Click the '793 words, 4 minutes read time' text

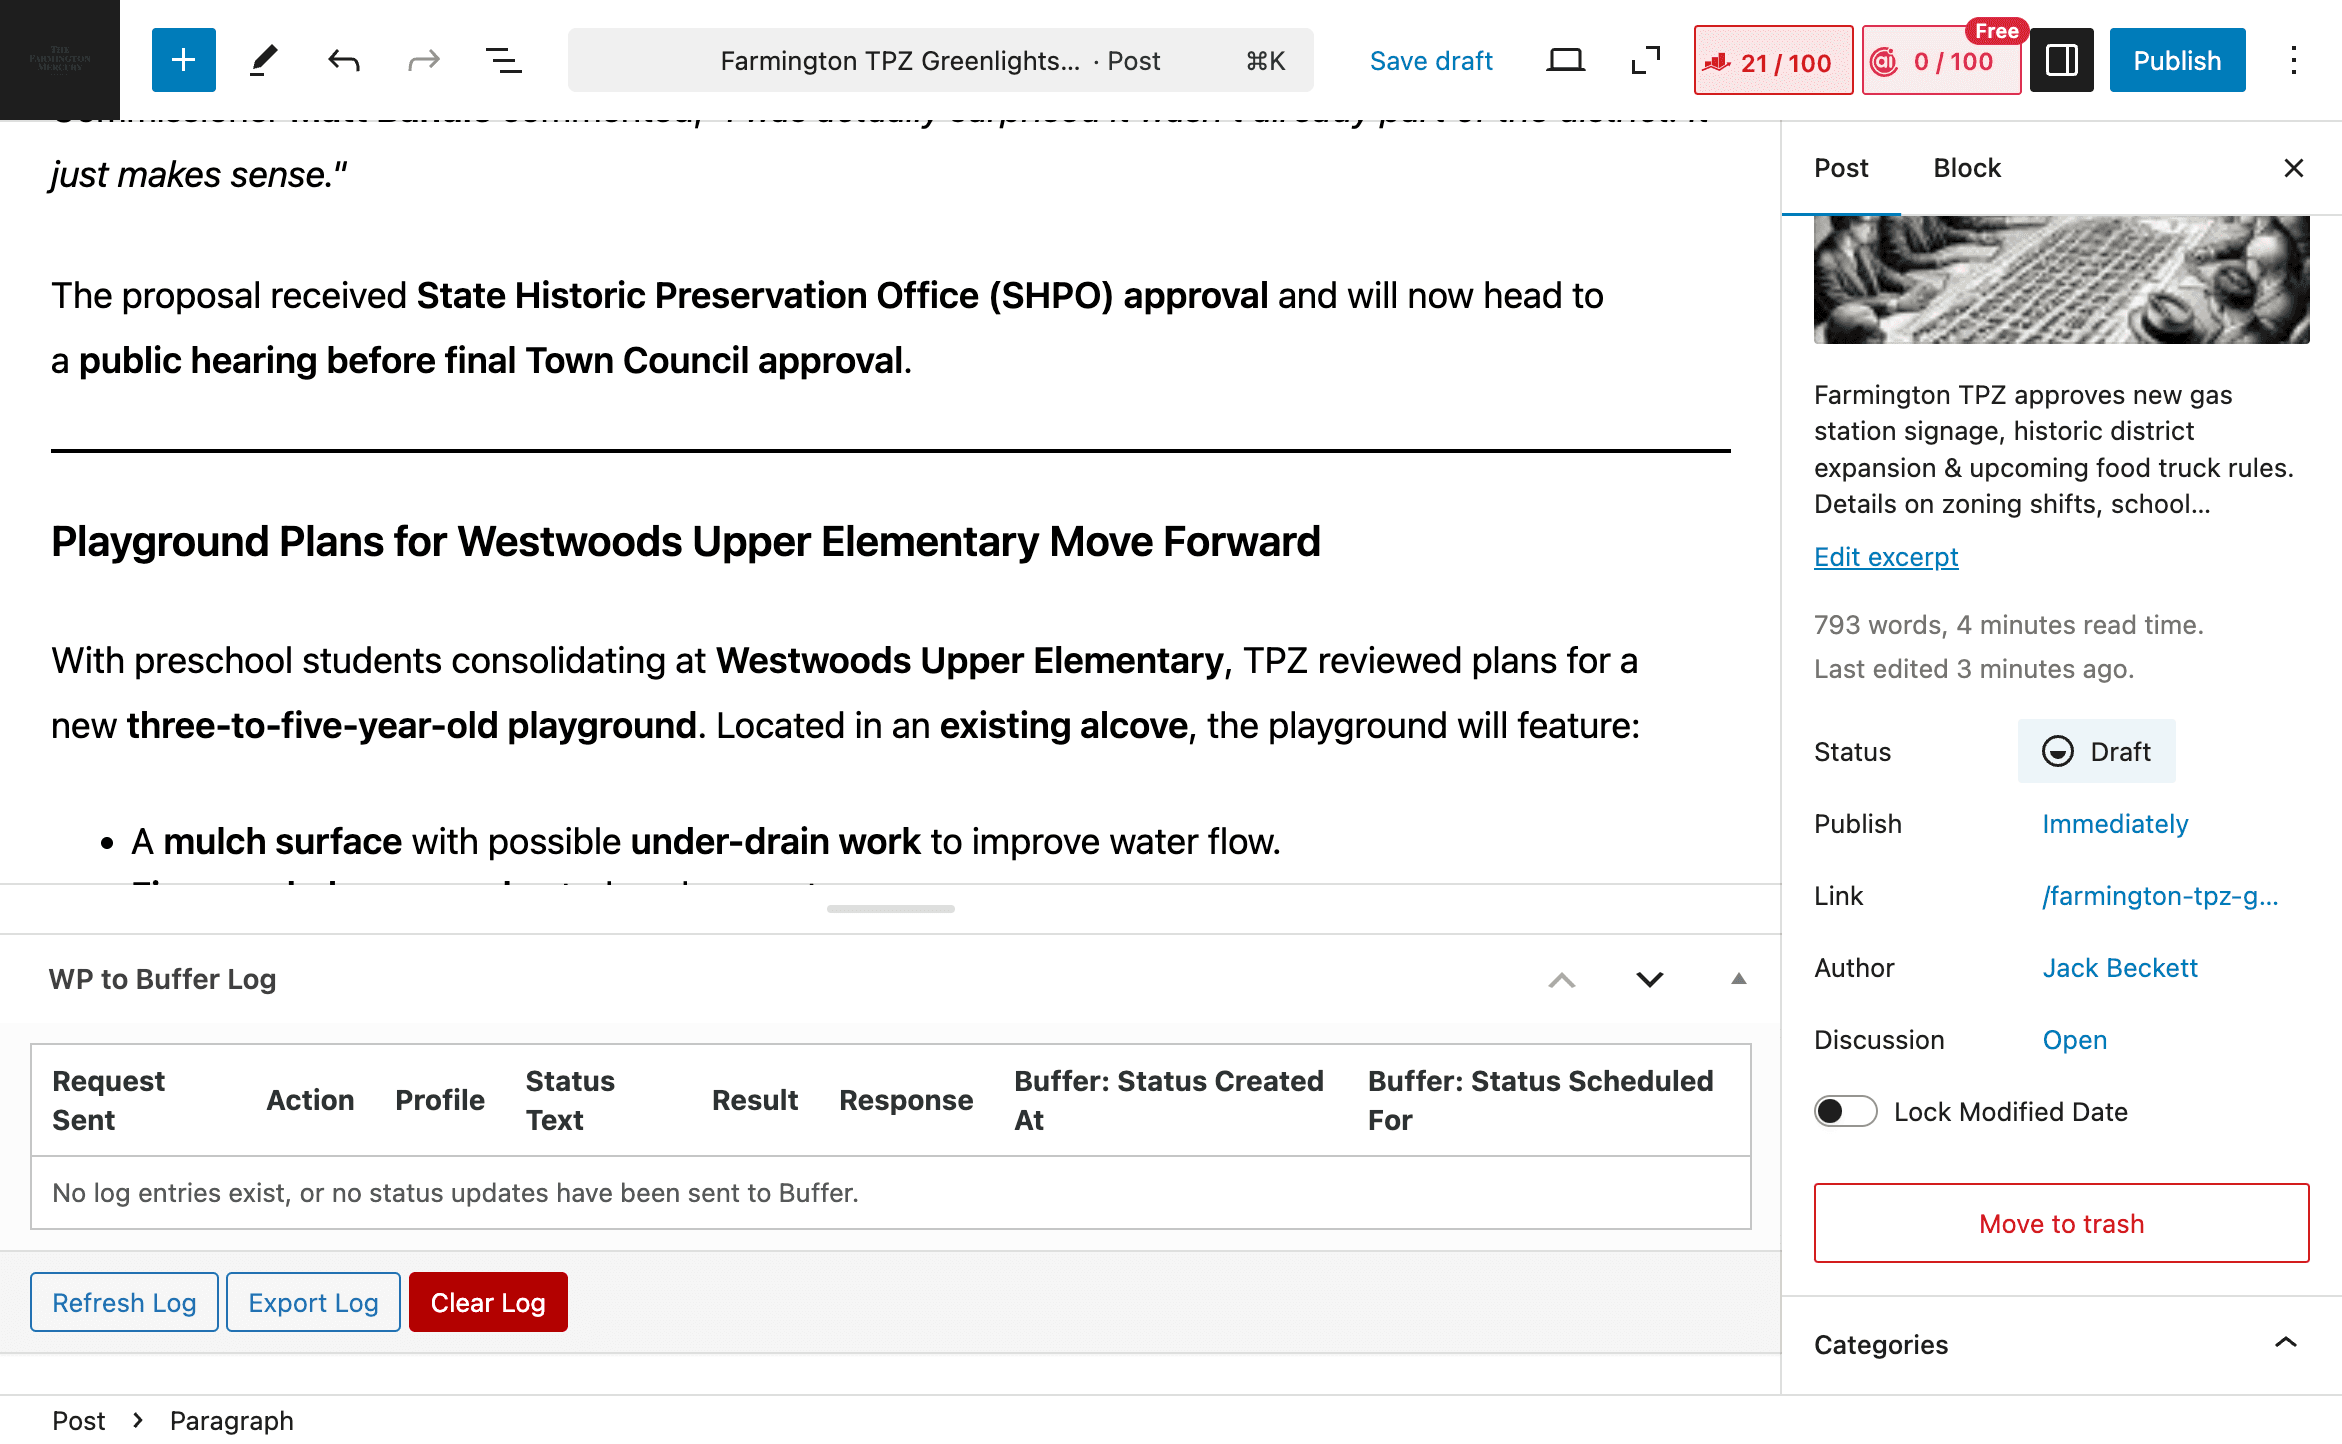point(2008,625)
